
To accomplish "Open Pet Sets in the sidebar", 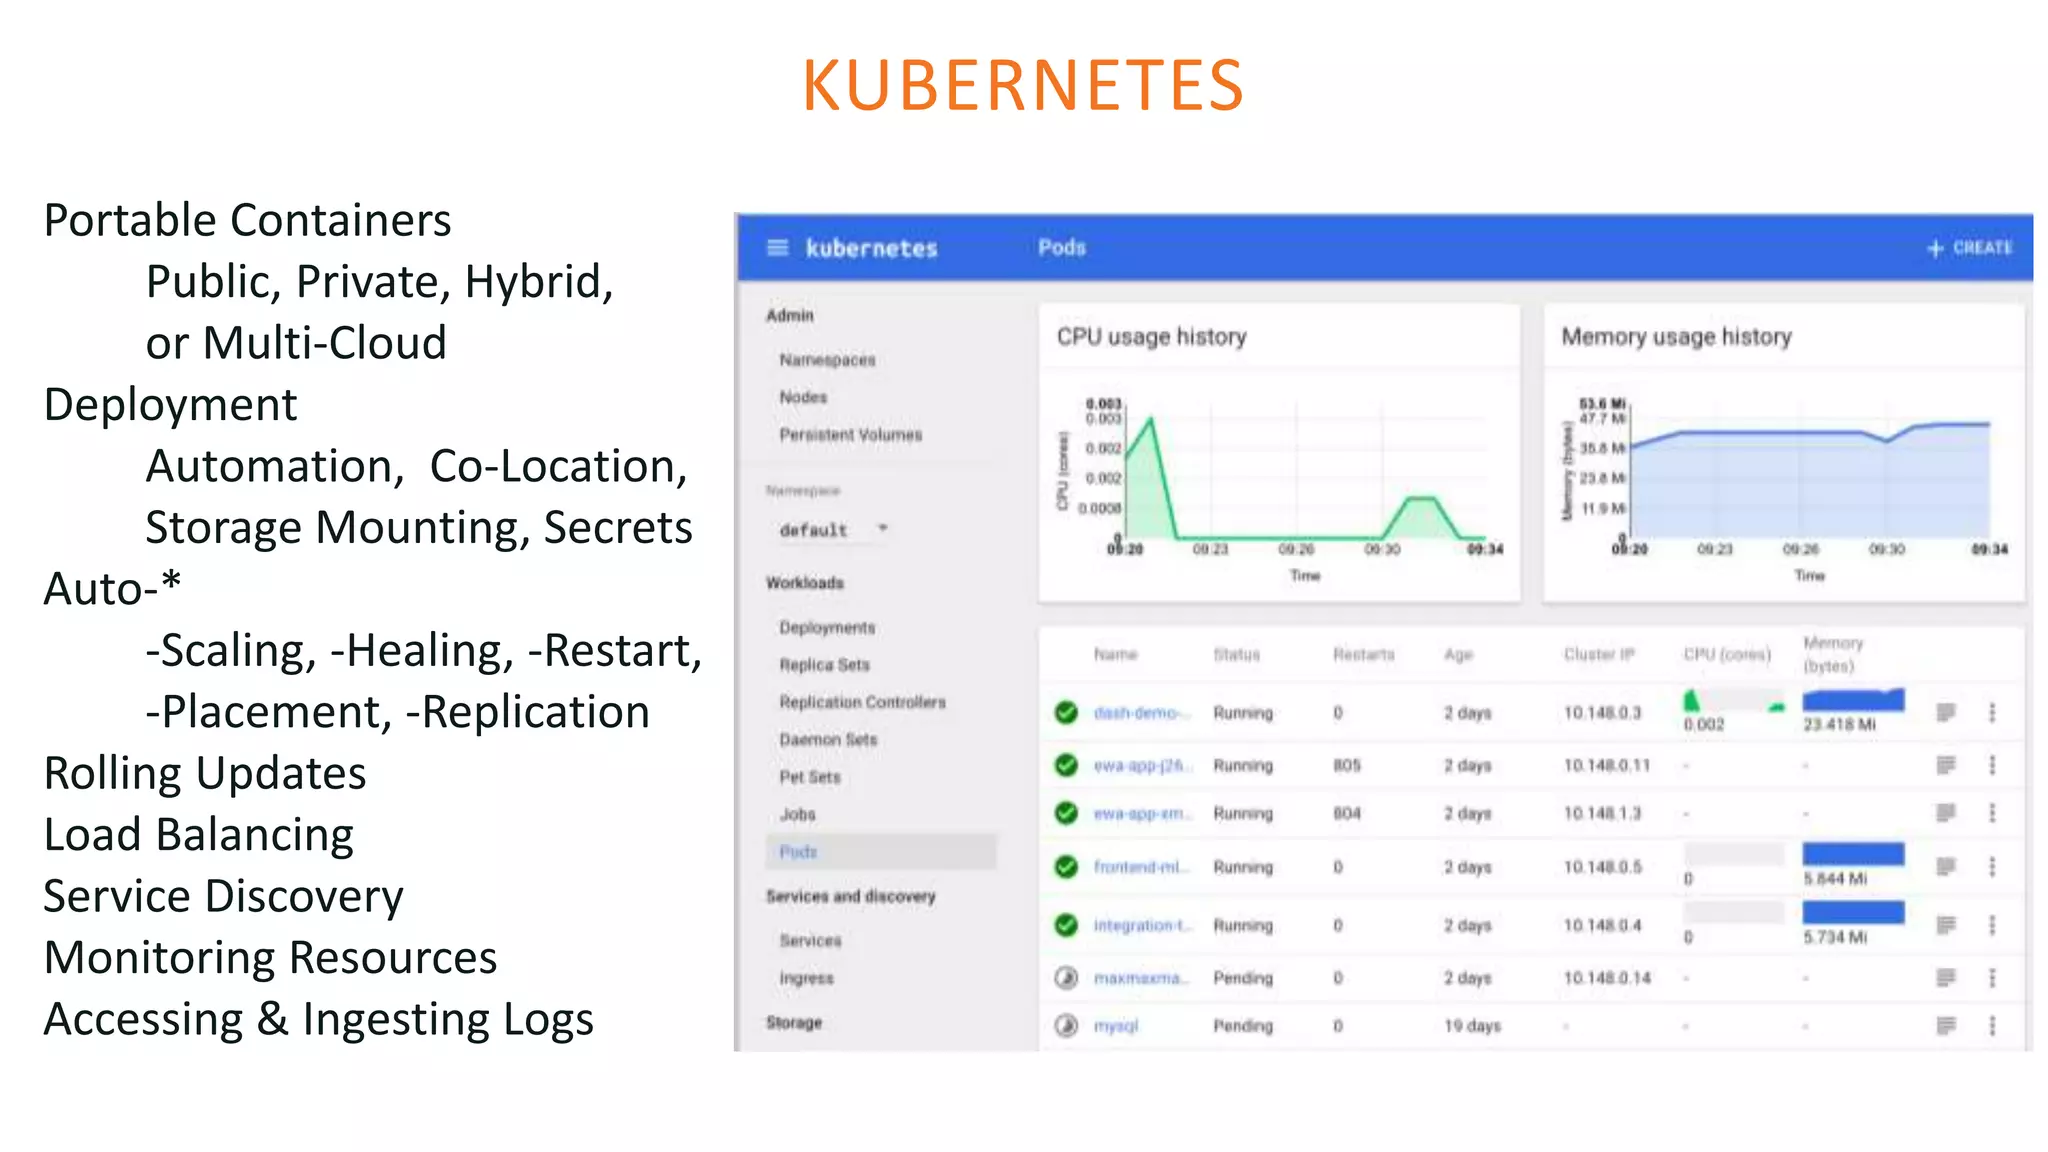I will (810, 777).
